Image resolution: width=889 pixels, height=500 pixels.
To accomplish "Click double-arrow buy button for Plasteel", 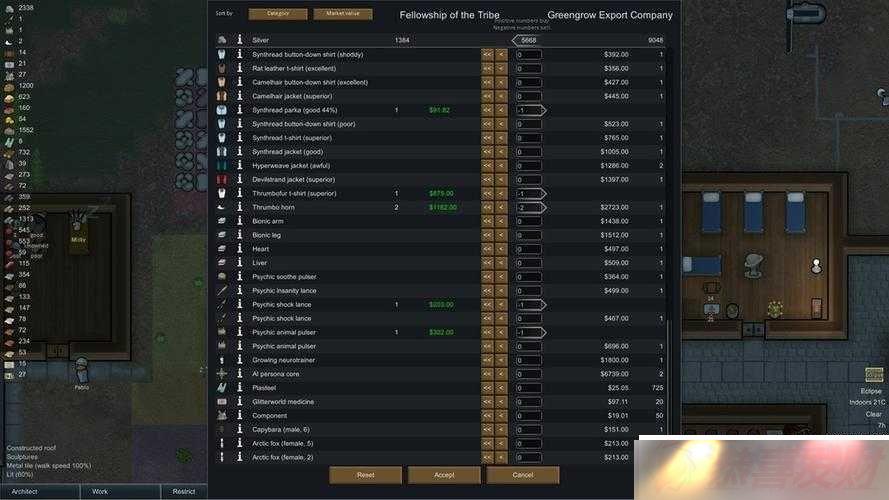I will click(x=487, y=388).
